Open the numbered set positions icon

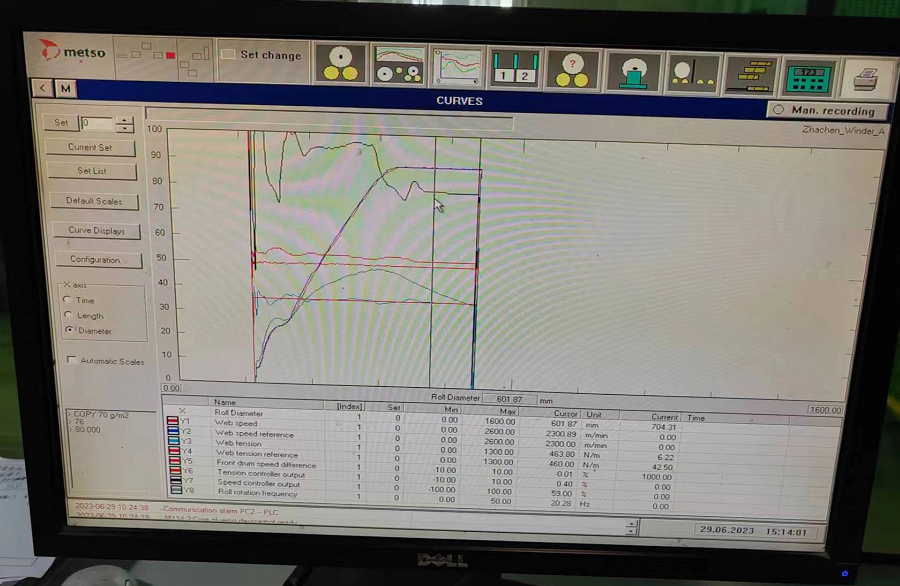(515, 68)
